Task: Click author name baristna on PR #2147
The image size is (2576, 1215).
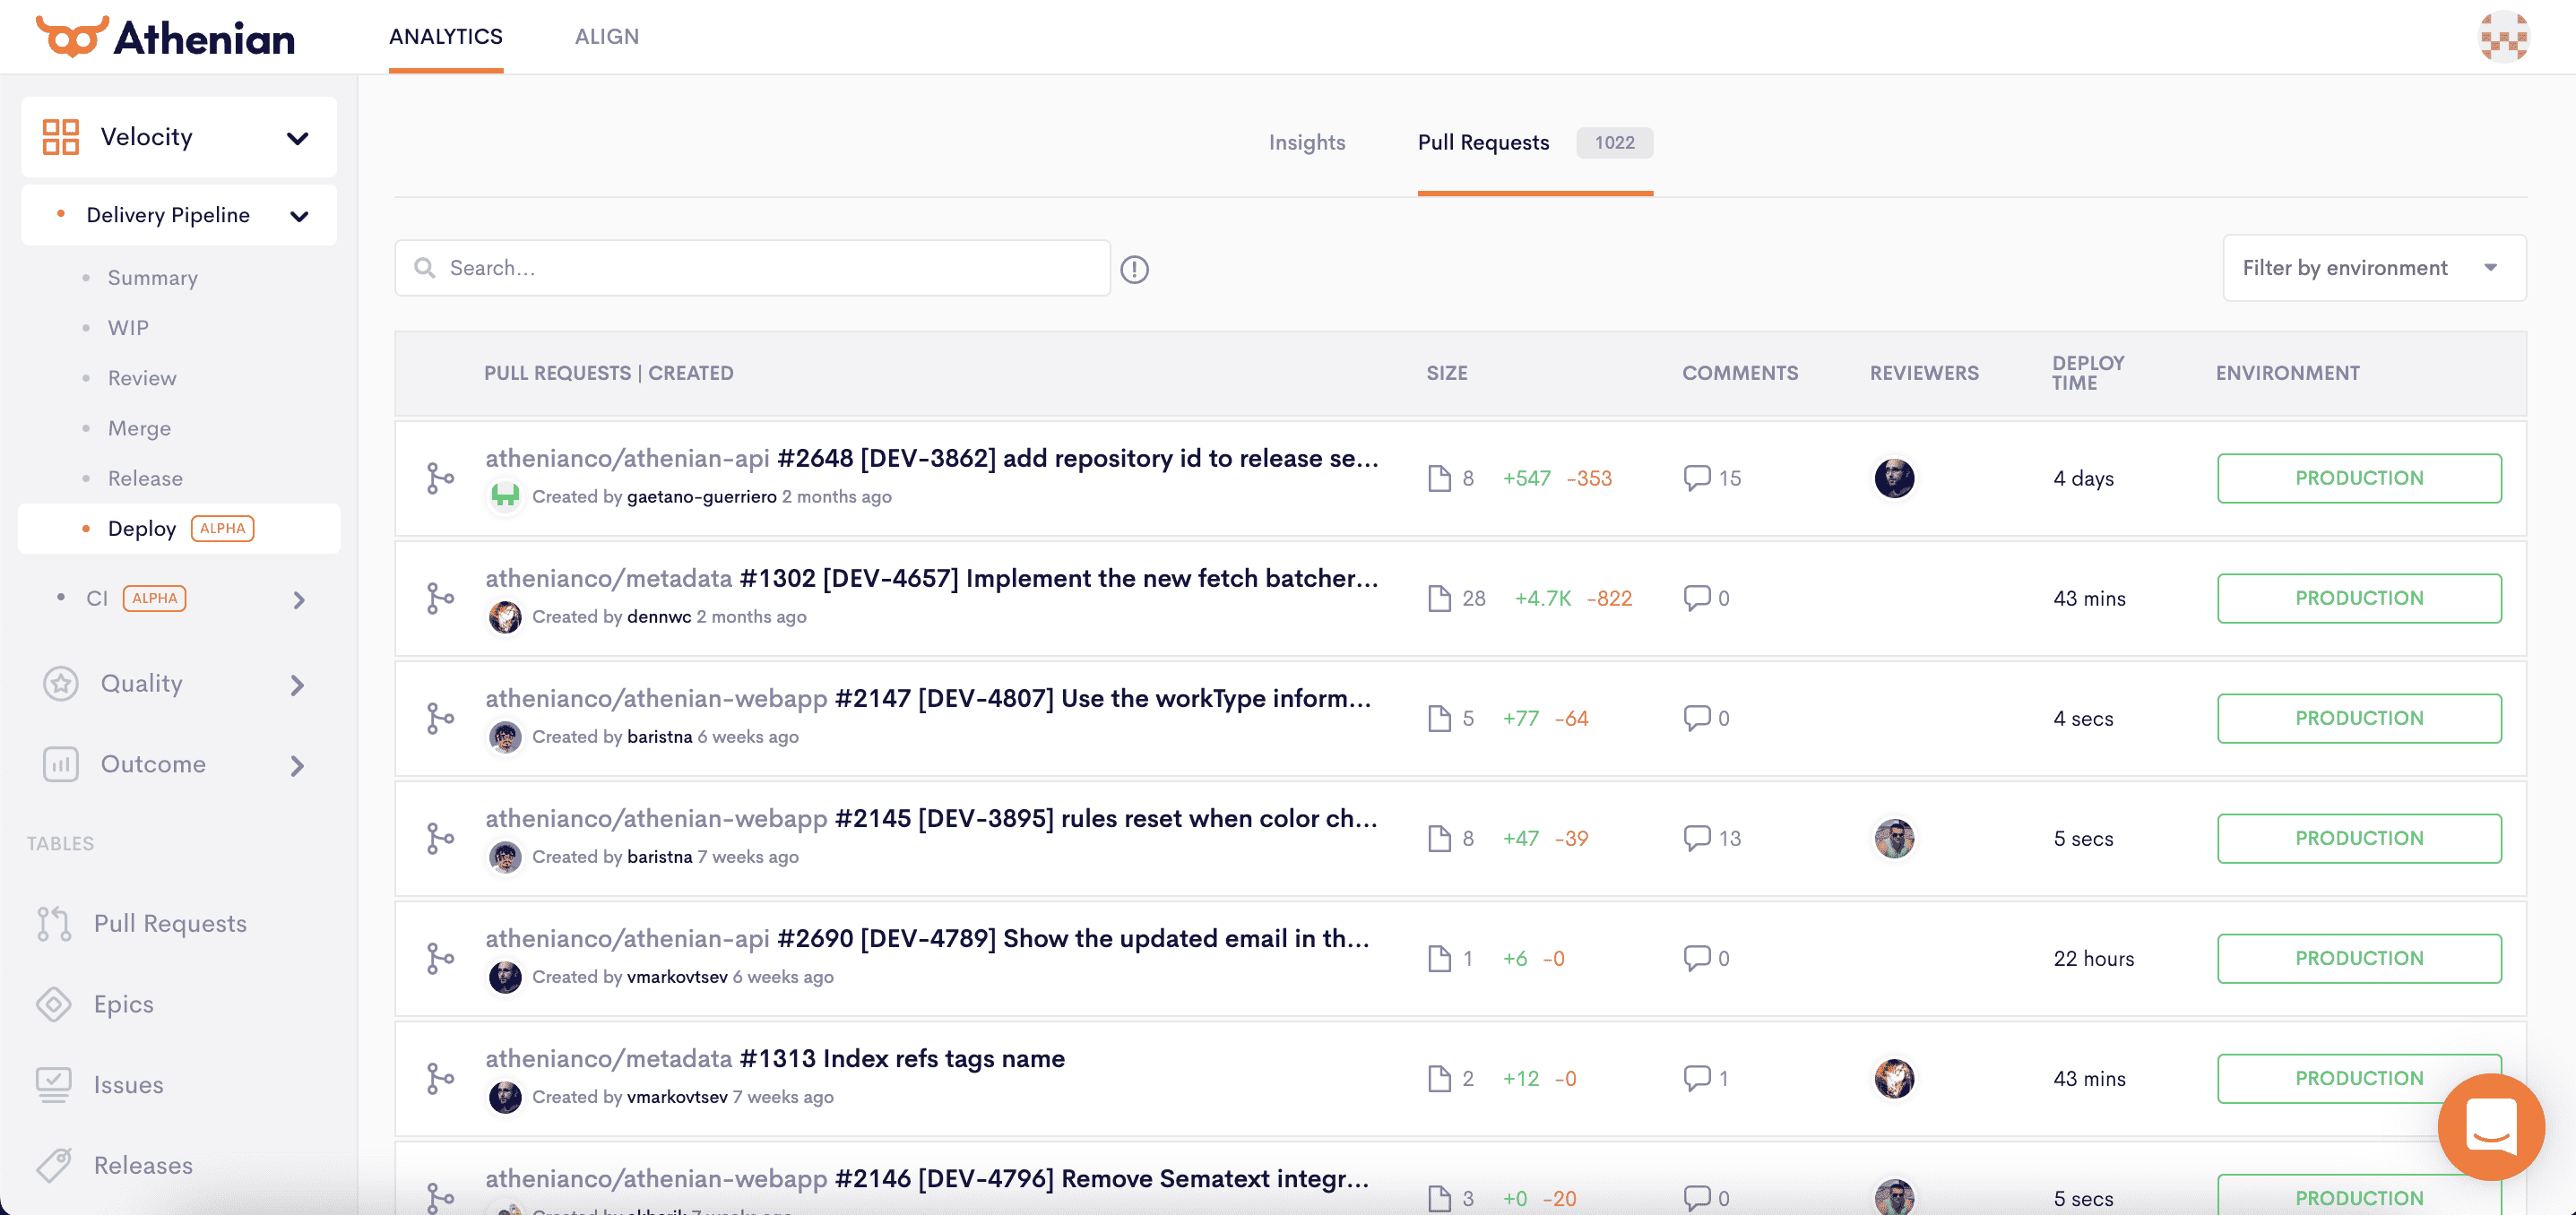Action: [x=659, y=736]
